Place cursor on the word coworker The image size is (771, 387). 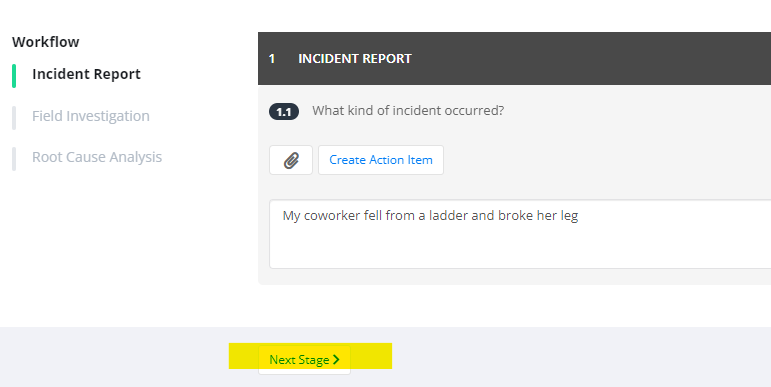(332, 215)
